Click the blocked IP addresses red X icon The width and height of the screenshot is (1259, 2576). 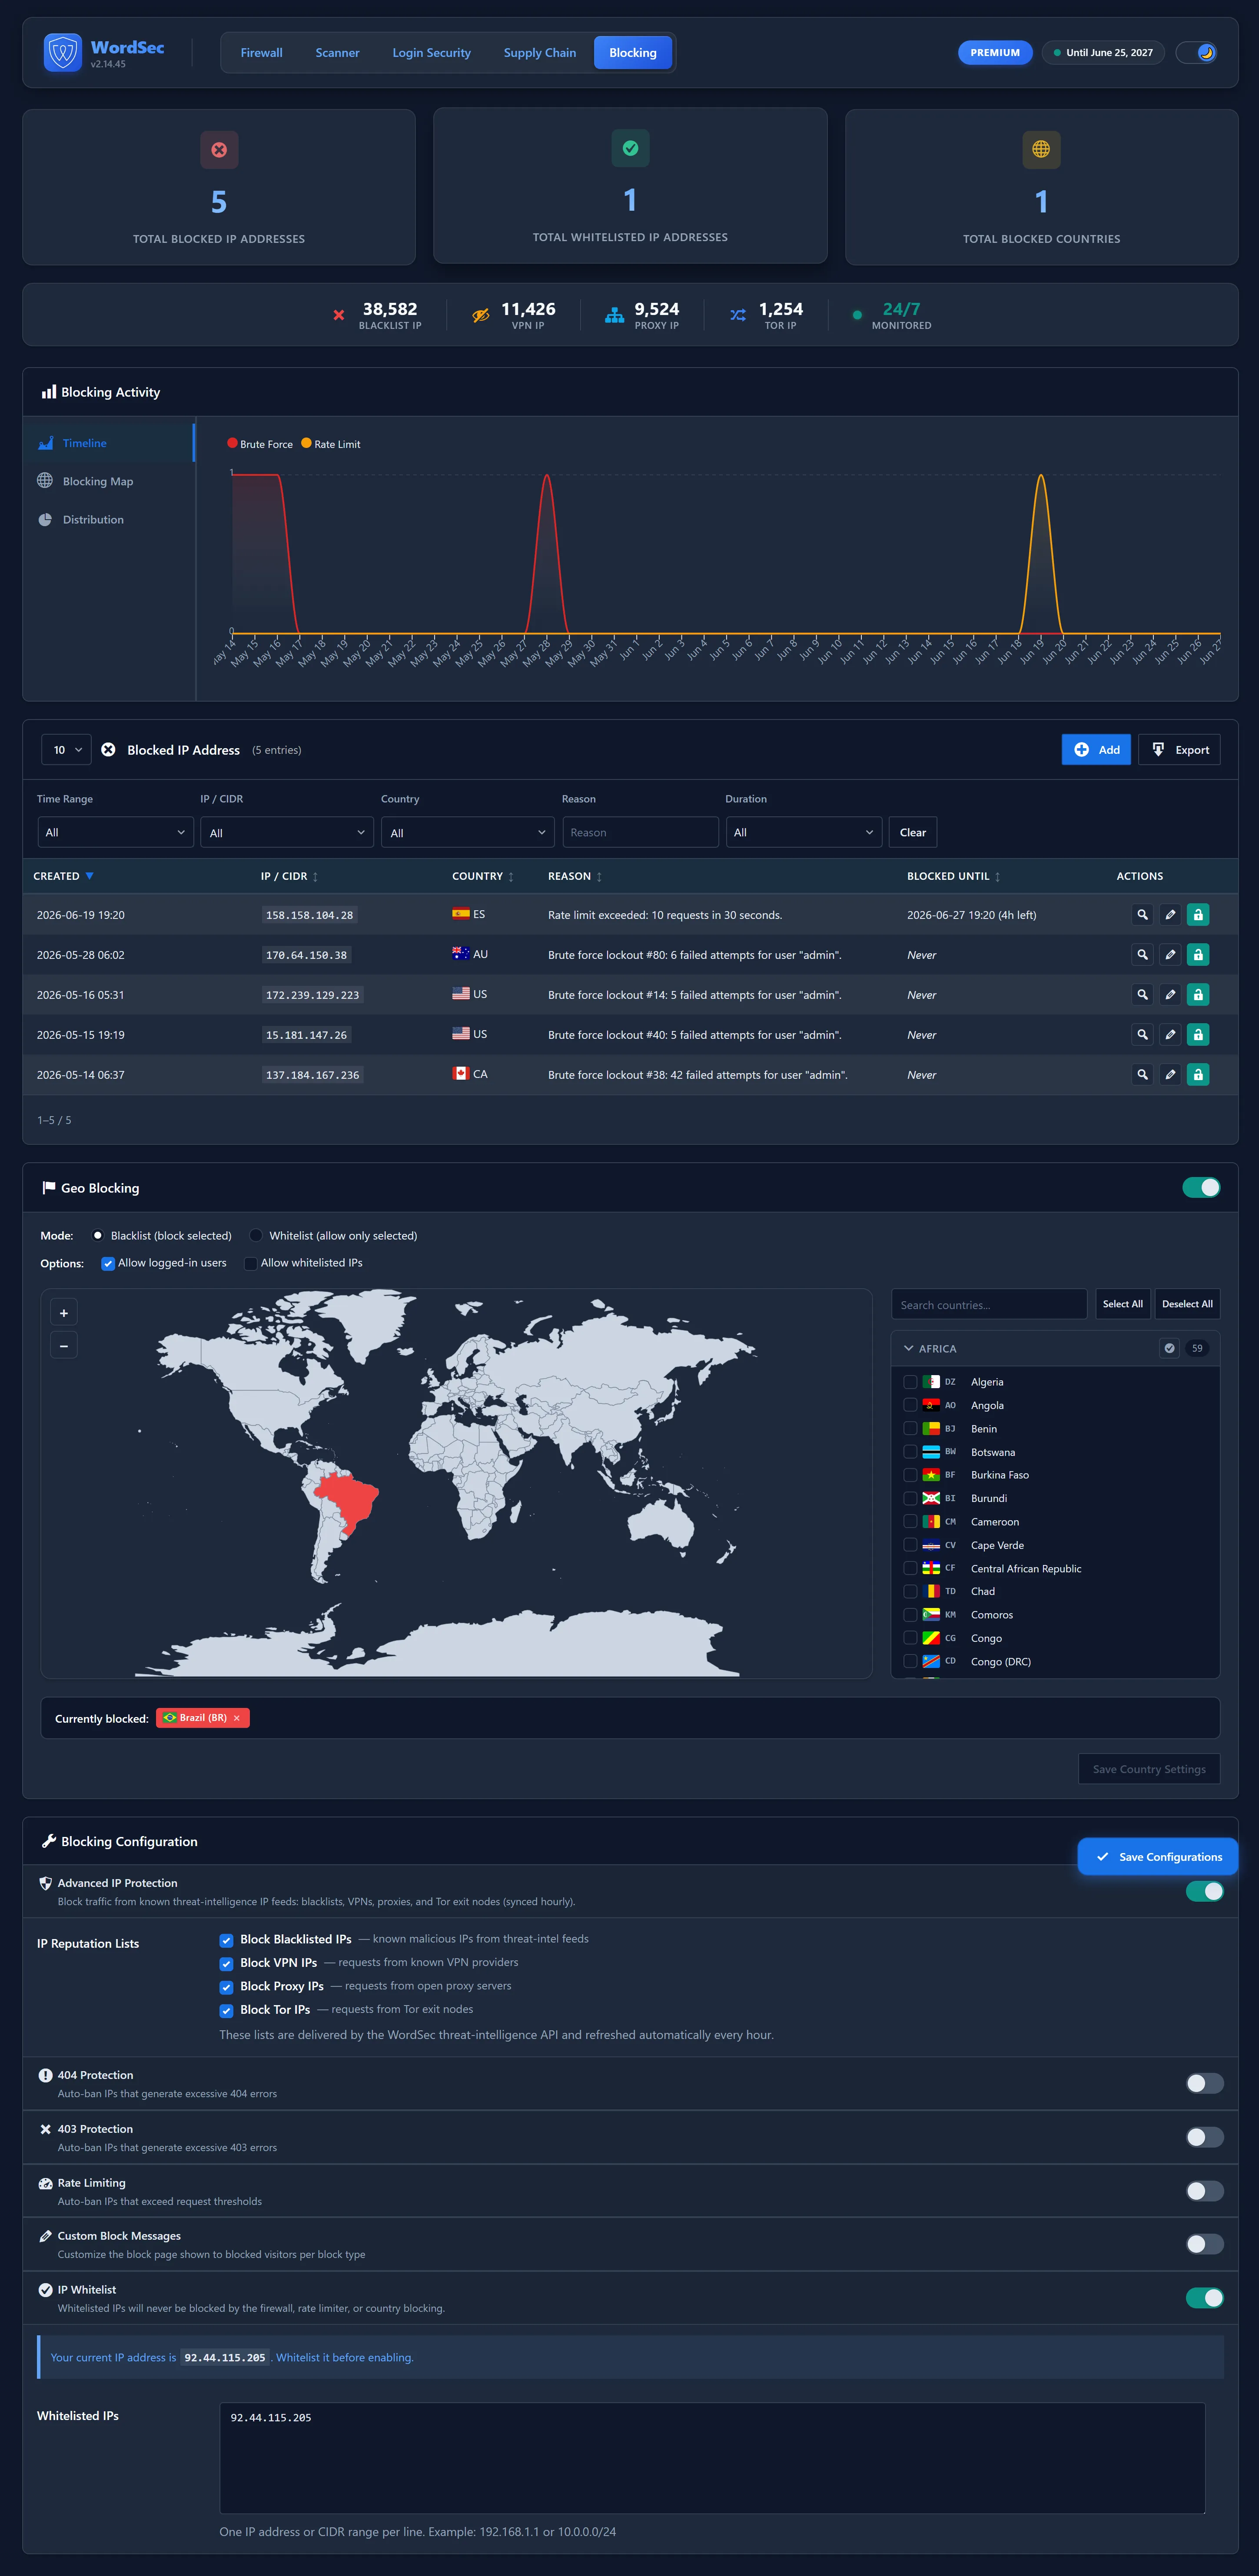(219, 150)
